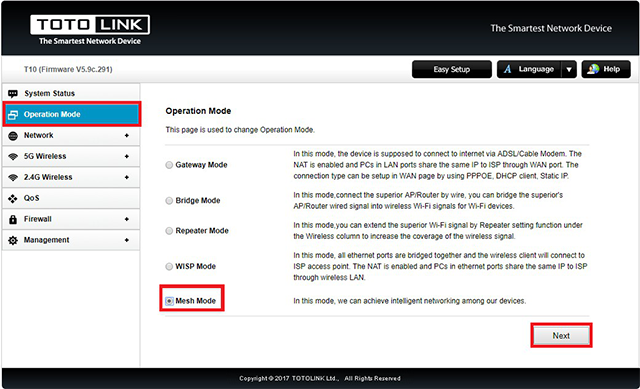Viewport: 640px width, 389px height.
Task: Click the Firewall padlock icon
Action: point(13,220)
